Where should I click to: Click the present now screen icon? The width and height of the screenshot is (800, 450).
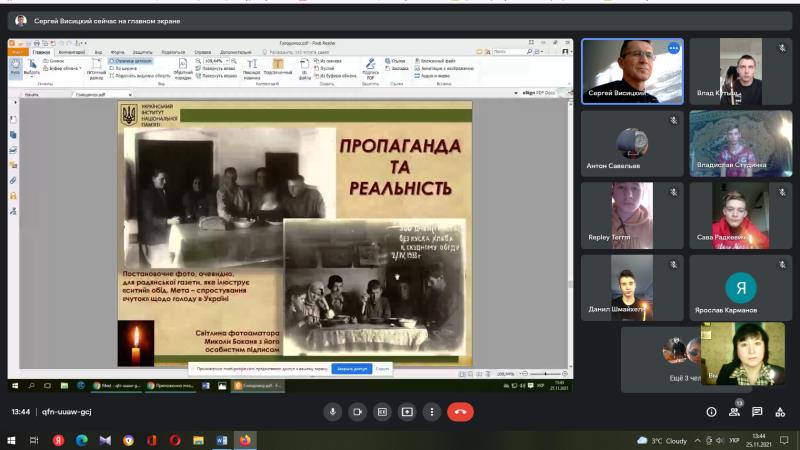coord(407,411)
